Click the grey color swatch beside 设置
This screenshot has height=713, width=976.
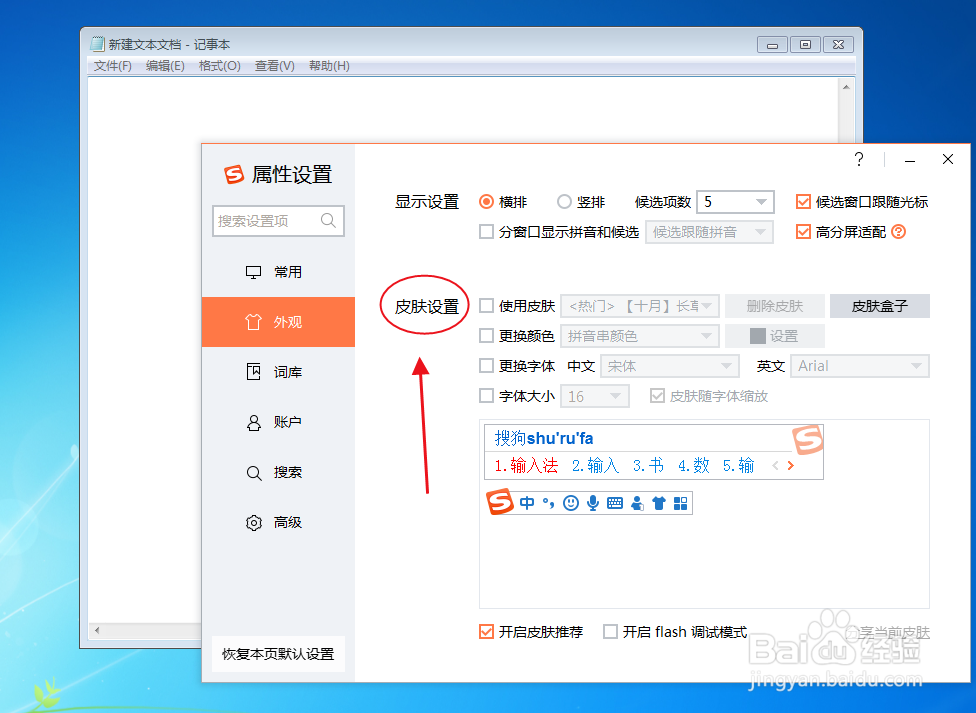758,336
